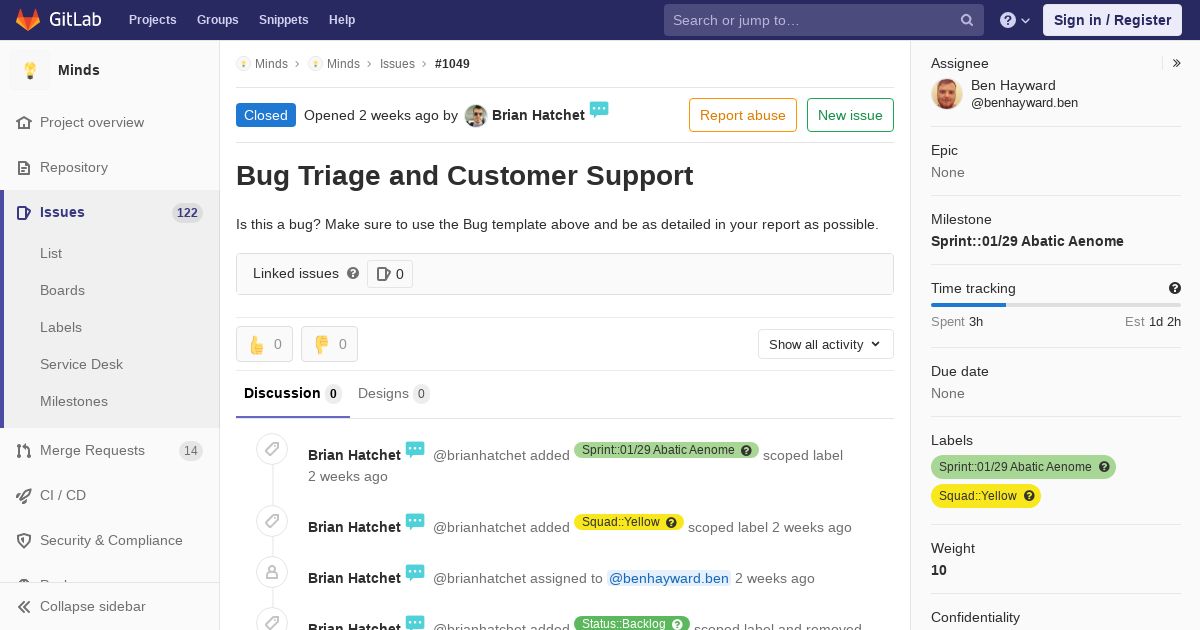Click the Brian Hatchet author name link

(538, 115)
